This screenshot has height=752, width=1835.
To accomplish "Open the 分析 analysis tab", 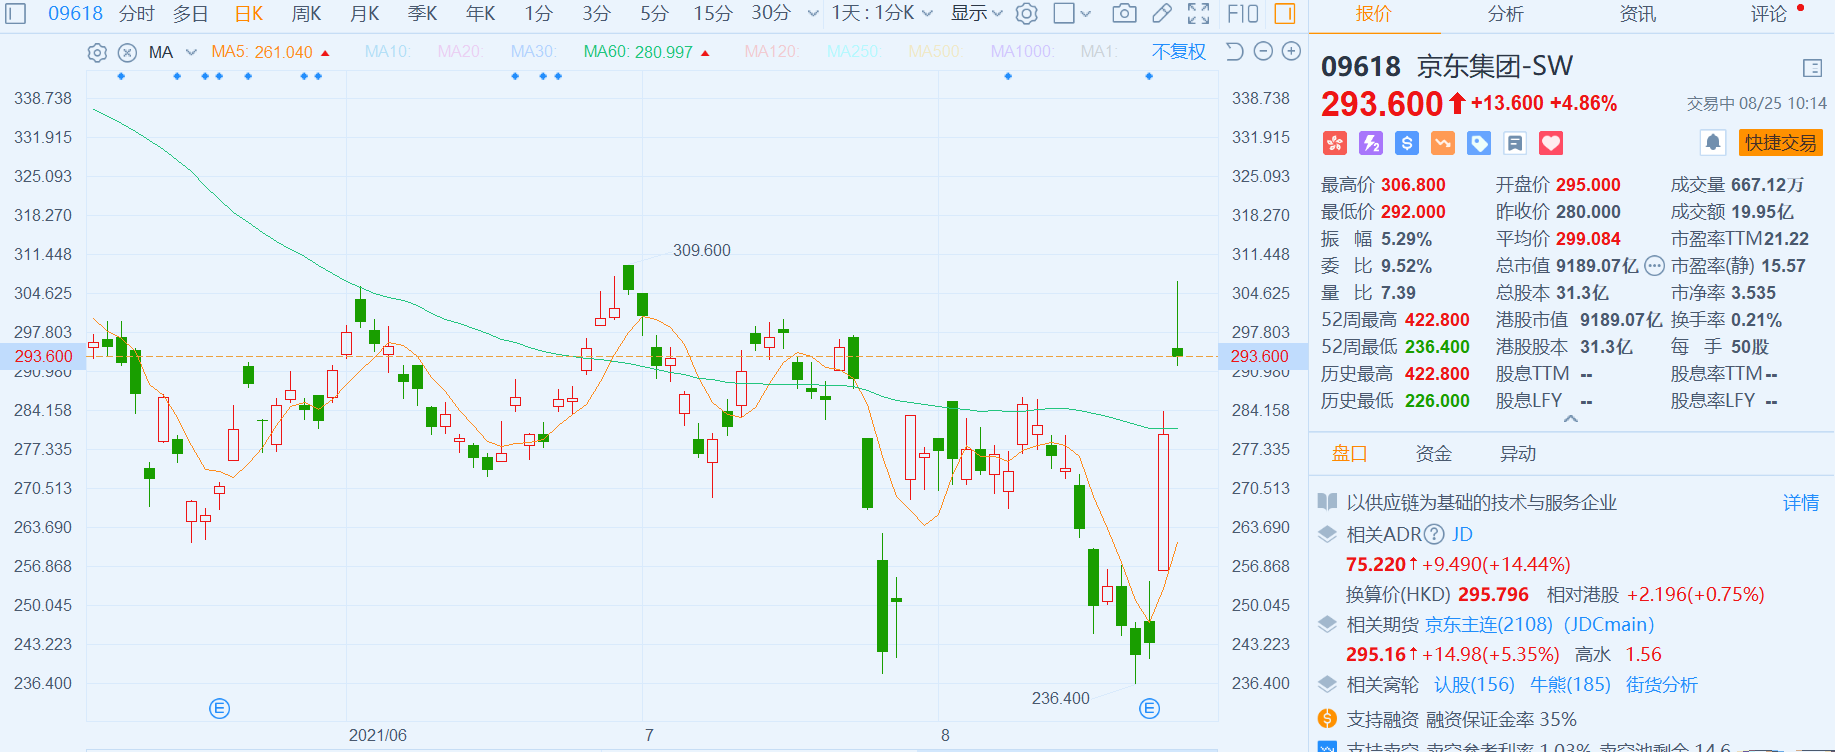I will pyautogui.click(x=1506, y=14).
